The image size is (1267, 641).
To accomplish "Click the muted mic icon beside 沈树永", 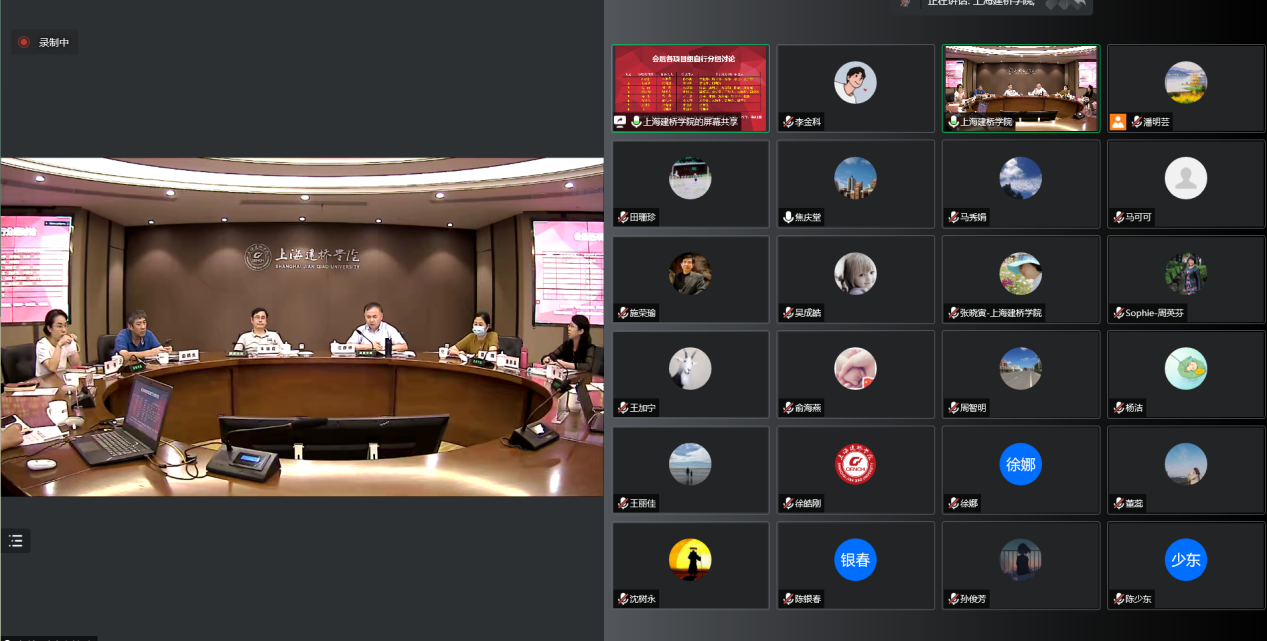I will (x=622, y=599).
